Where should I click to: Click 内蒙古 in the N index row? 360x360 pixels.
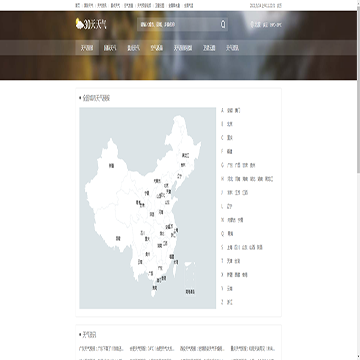tap(231, 220)
